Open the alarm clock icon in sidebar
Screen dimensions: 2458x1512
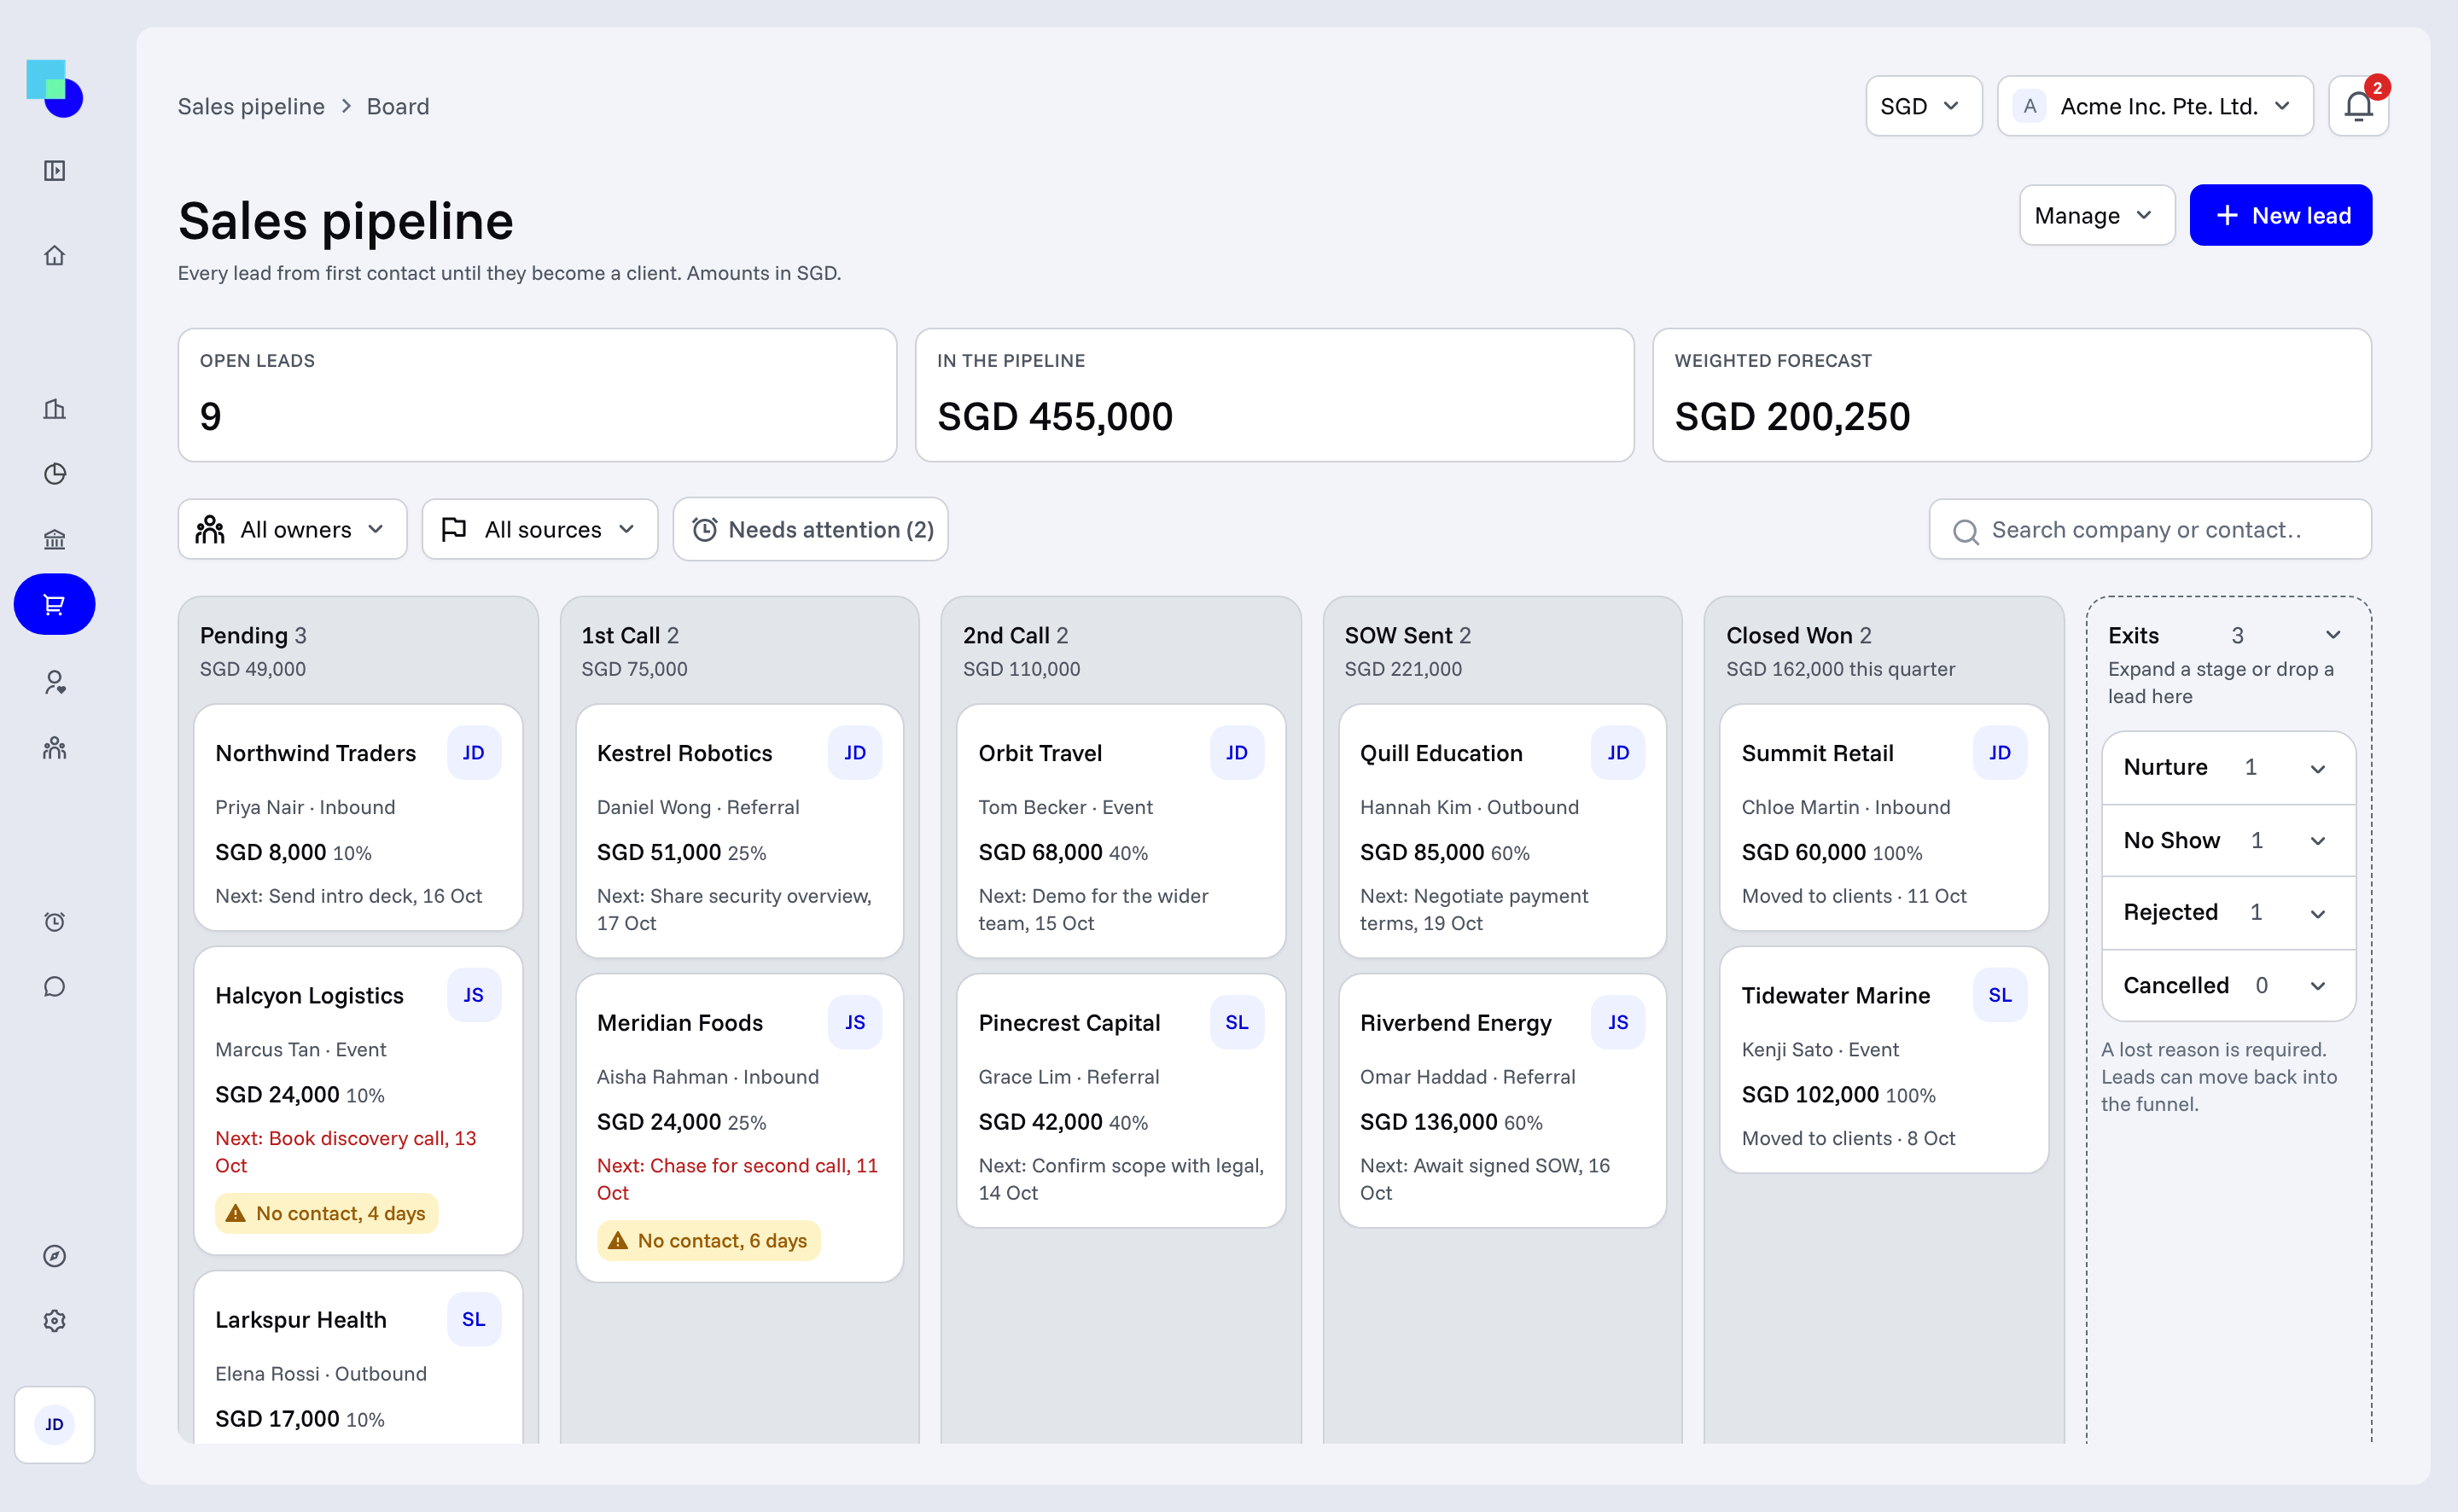click(54, 921)
